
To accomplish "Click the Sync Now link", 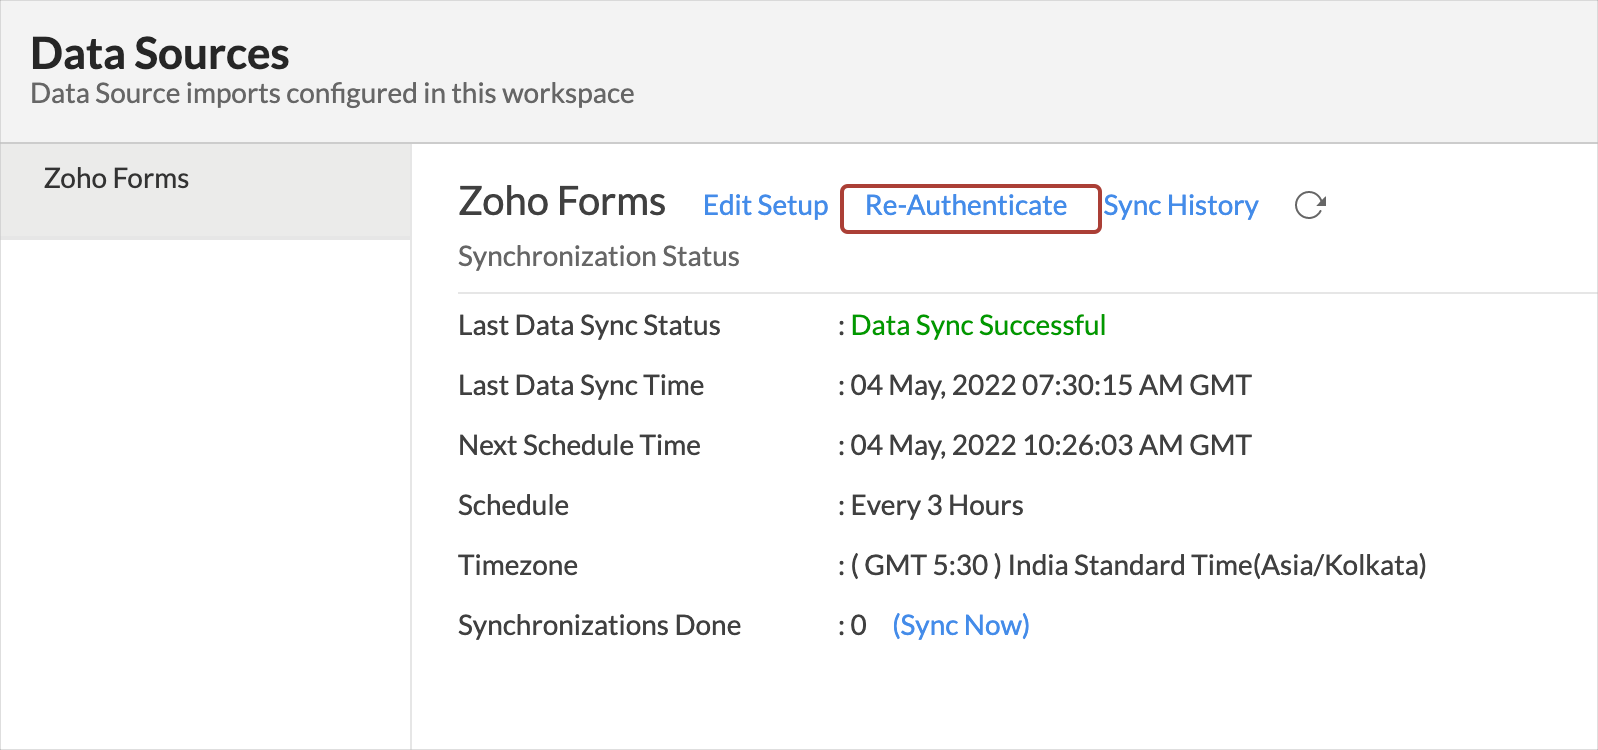I will click(x=960, y=625).
